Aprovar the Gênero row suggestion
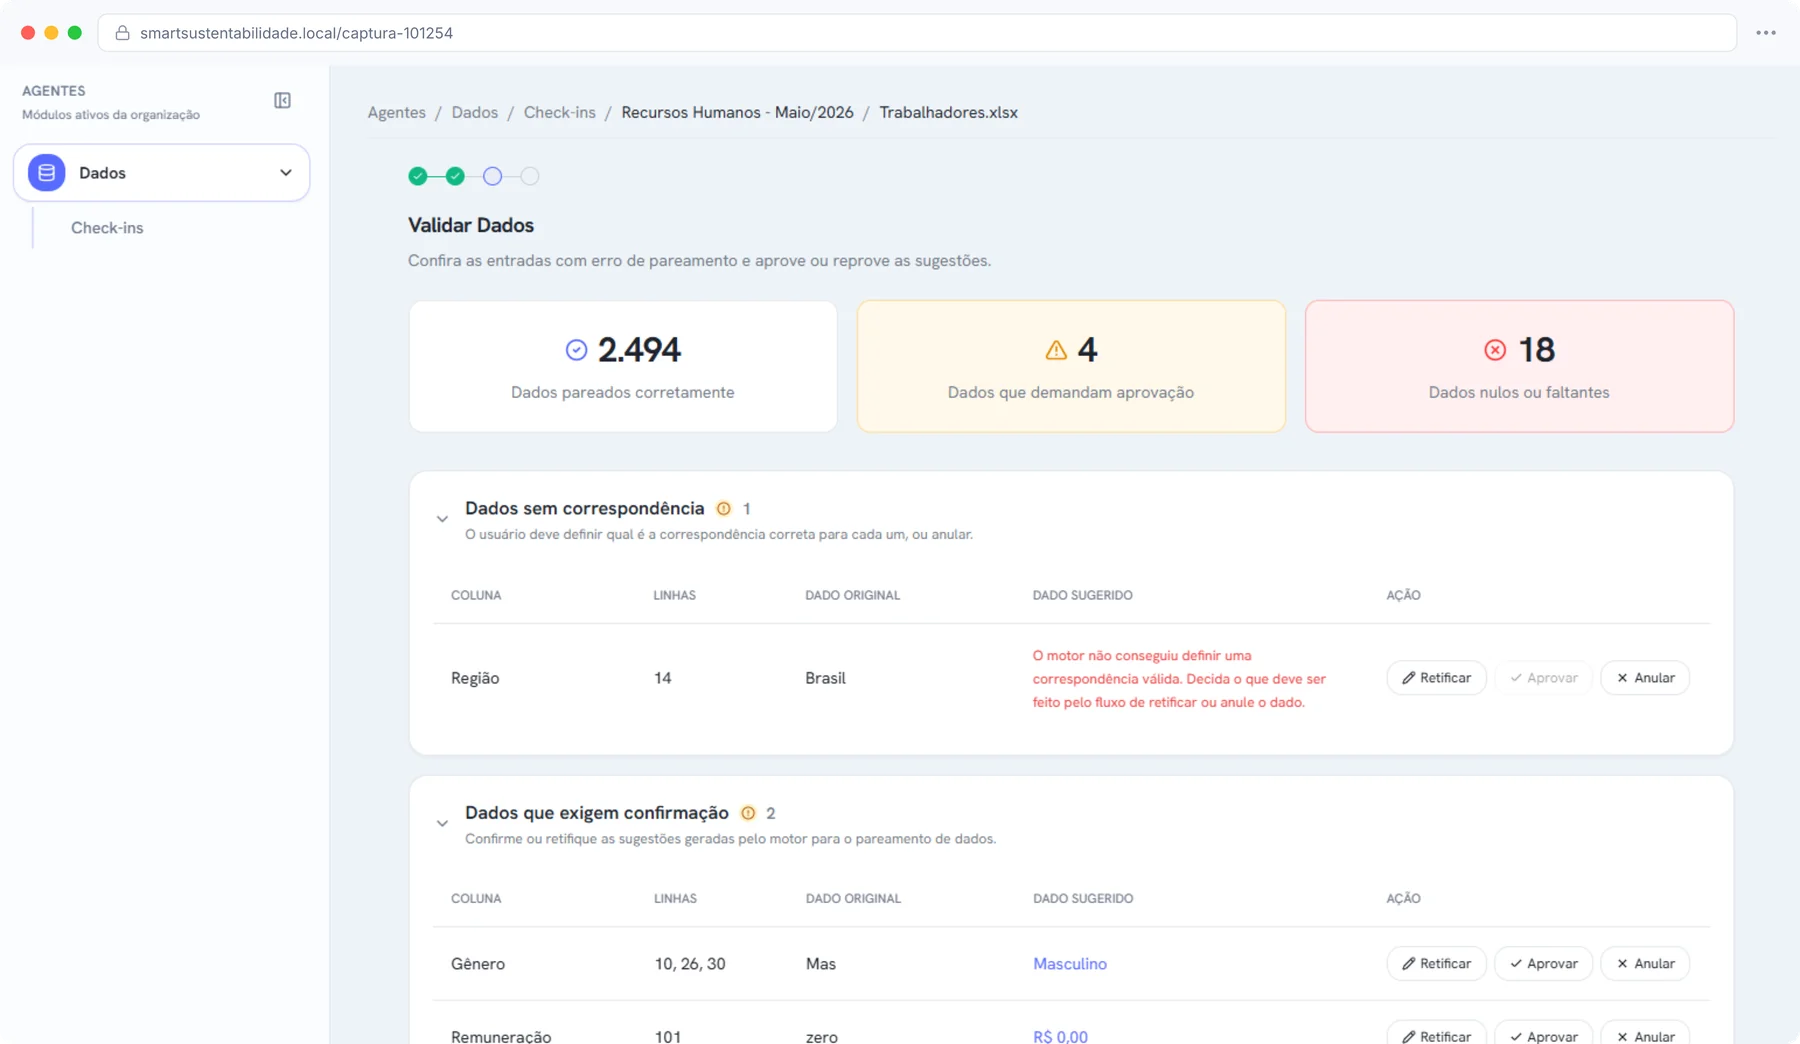Viewport: 1800px width, 1044px height. pyautogui.click(x=1543, y=964)
